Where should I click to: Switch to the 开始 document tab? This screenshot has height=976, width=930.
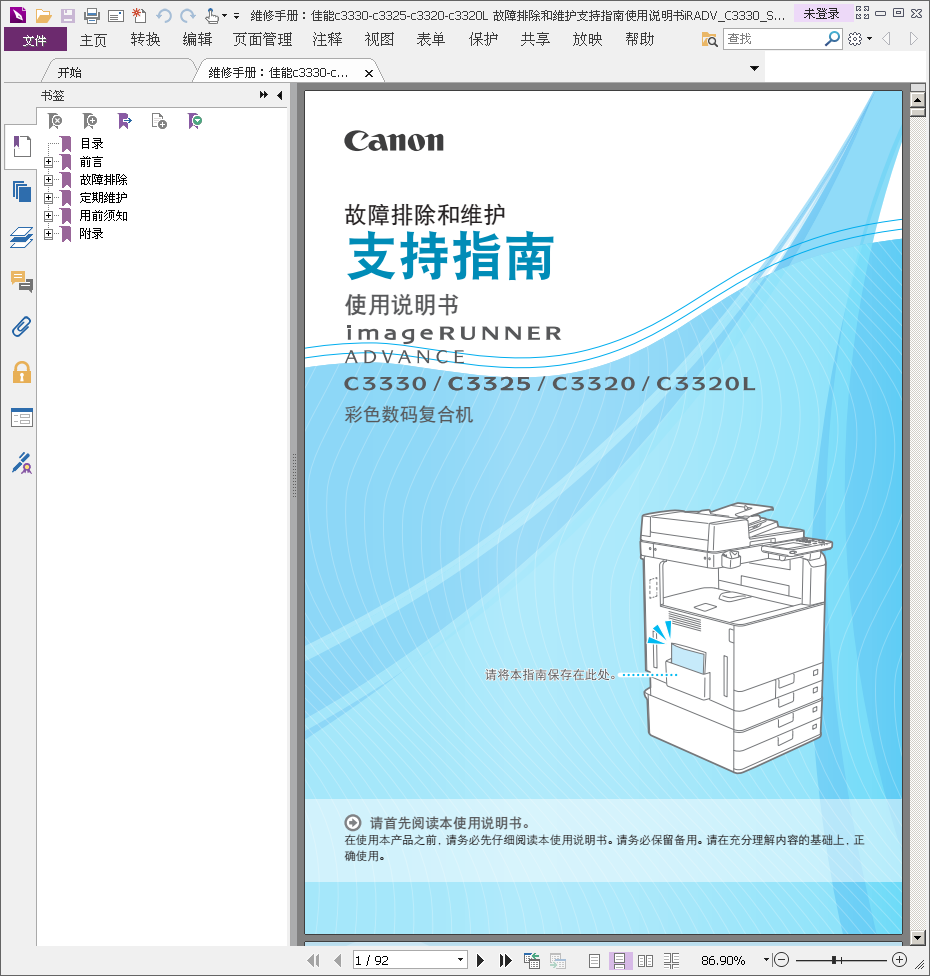(70, 72)
